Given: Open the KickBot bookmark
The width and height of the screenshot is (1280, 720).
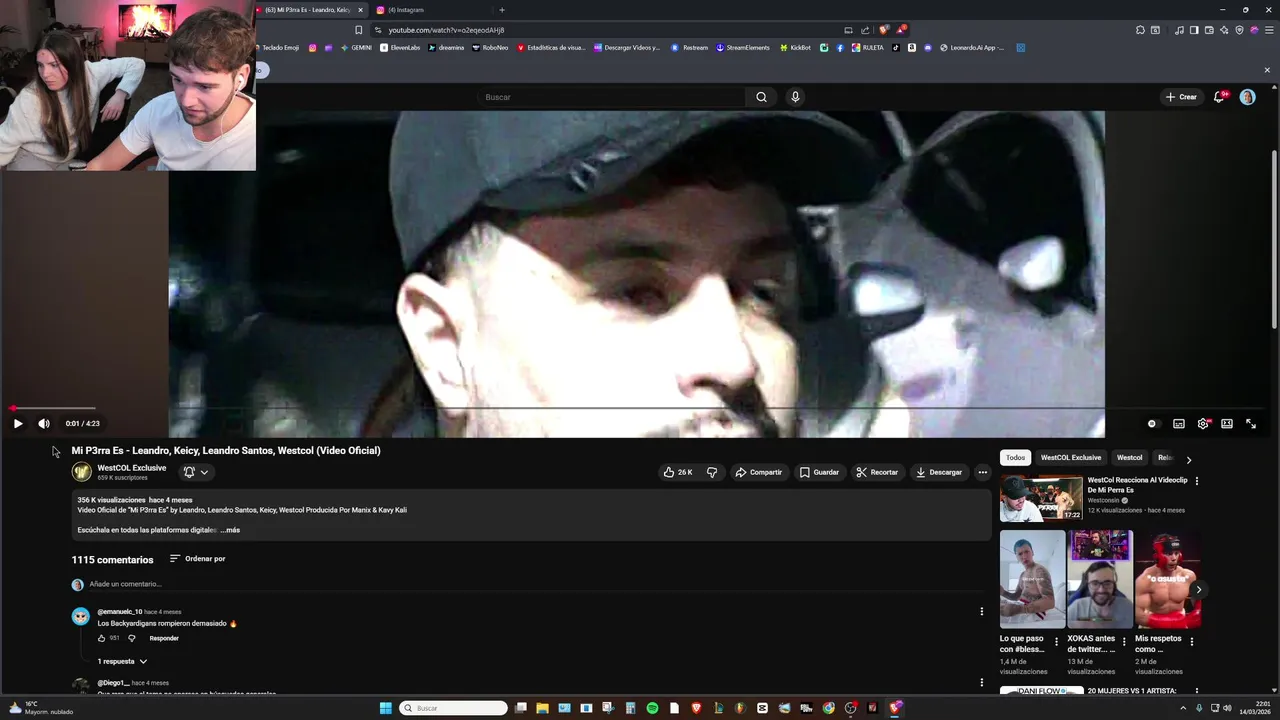Looking at the screenshot, I should (795, 48).
